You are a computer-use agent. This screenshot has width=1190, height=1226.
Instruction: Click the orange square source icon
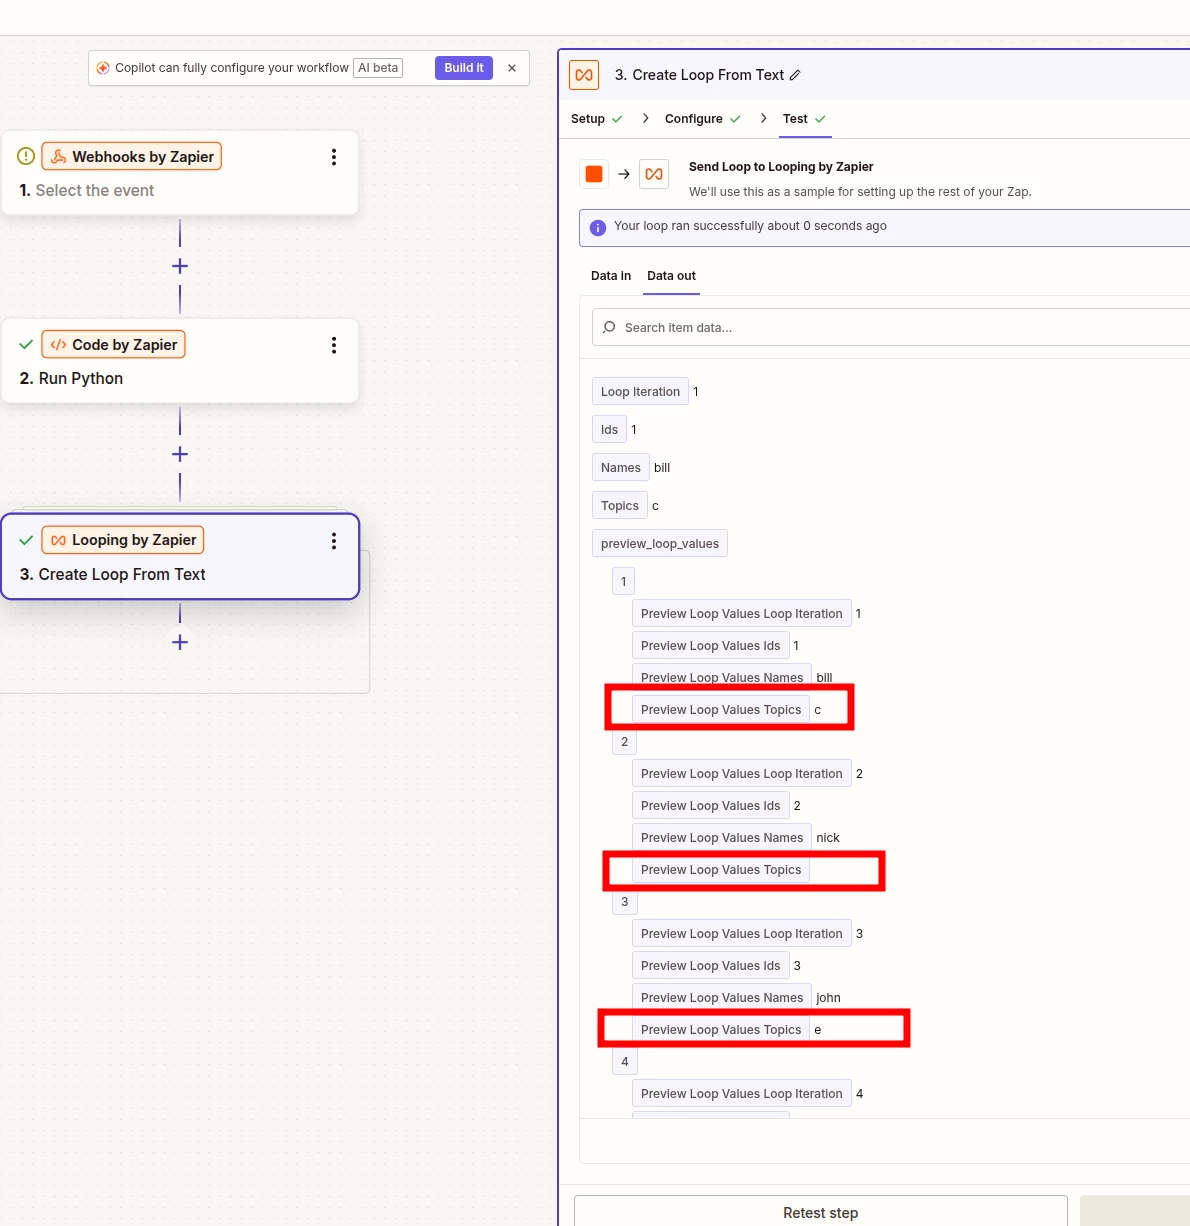tap(594, 174)
